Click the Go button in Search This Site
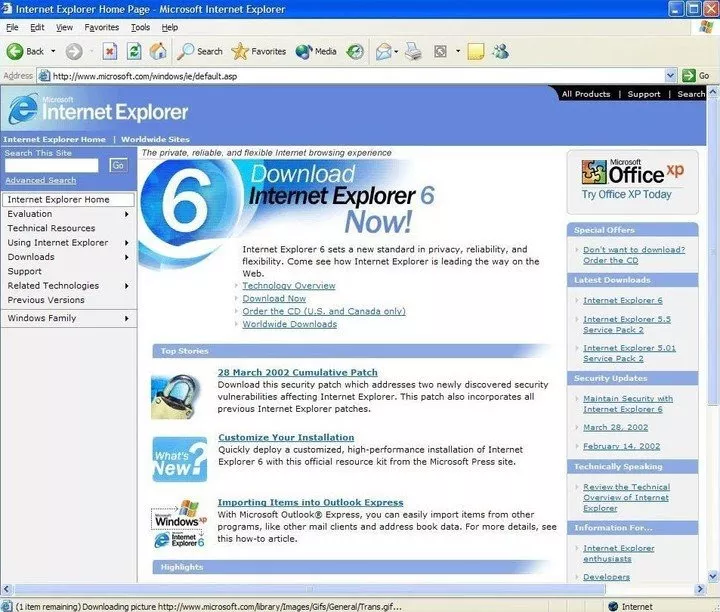The height and width of the screenshot is (612, 720). pyautogui.click(x=118, y=165)
